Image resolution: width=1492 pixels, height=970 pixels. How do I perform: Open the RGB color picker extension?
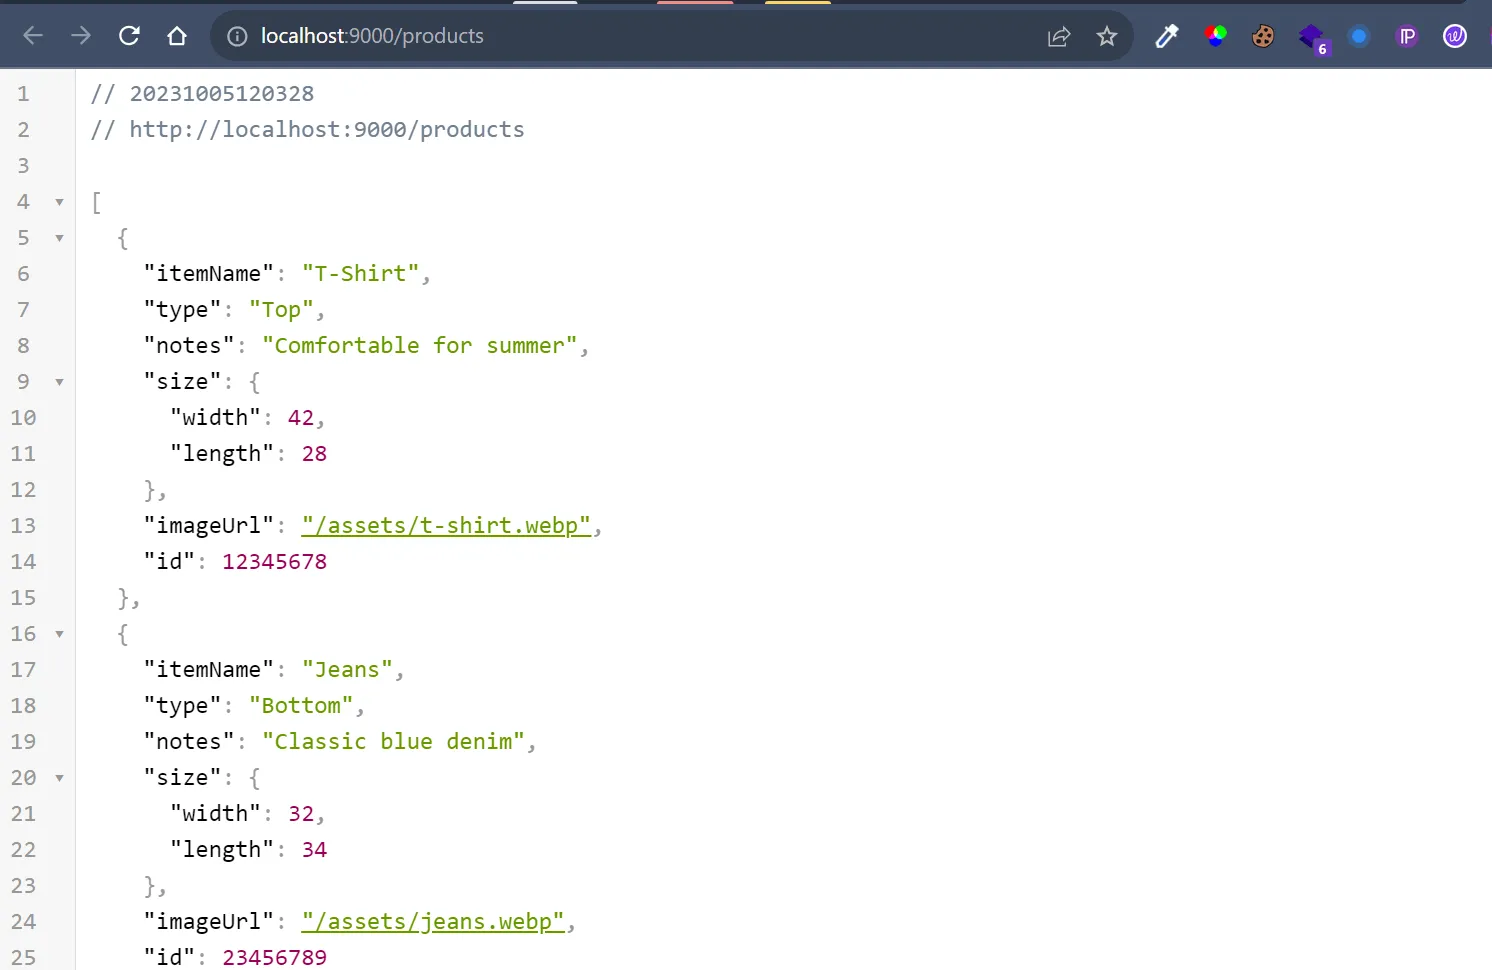[1215, 36]
